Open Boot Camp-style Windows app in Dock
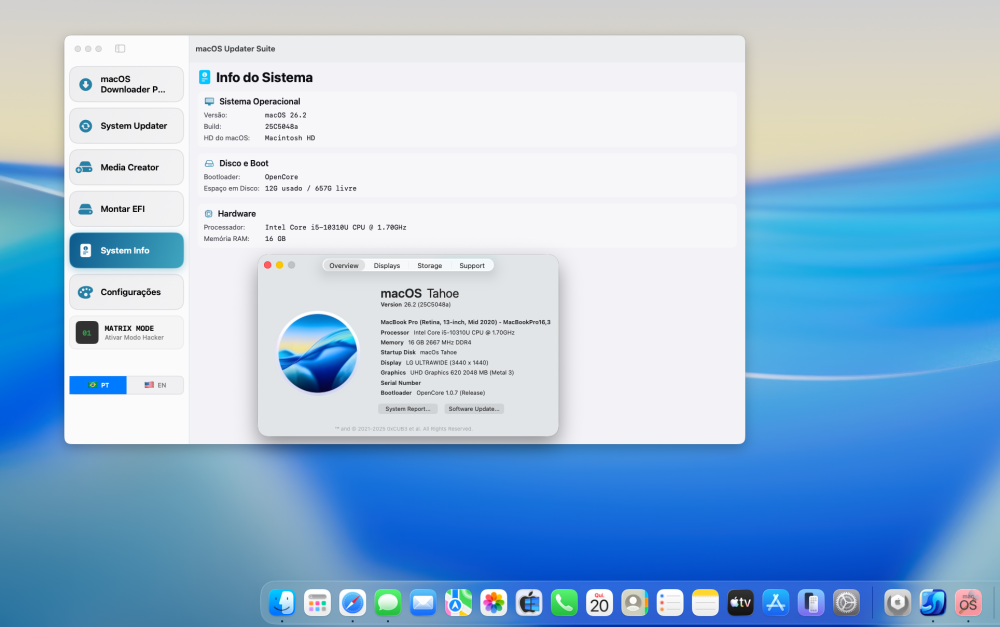The width and height of the screenshot is (1000, 627). click(x=529, y=603)
